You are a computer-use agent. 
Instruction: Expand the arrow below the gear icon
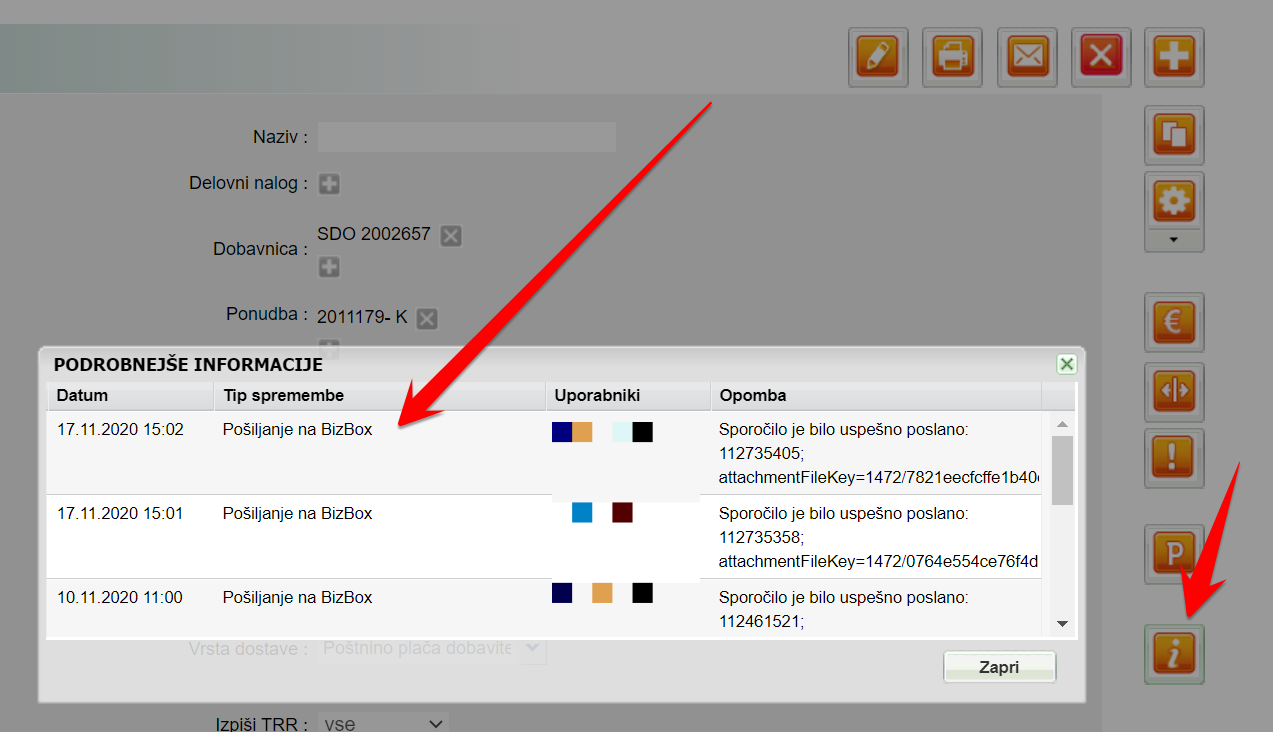(x=1174, y=241)
